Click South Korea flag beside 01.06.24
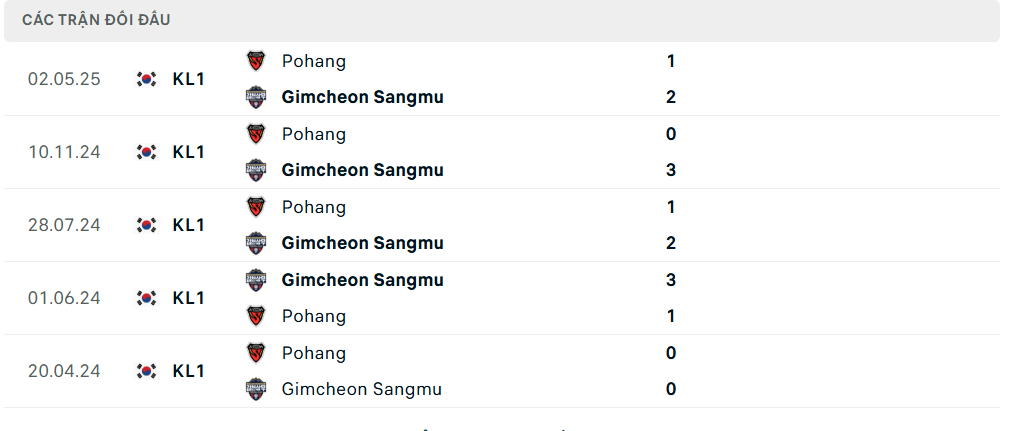The image size is (1010, 431). 146,298
